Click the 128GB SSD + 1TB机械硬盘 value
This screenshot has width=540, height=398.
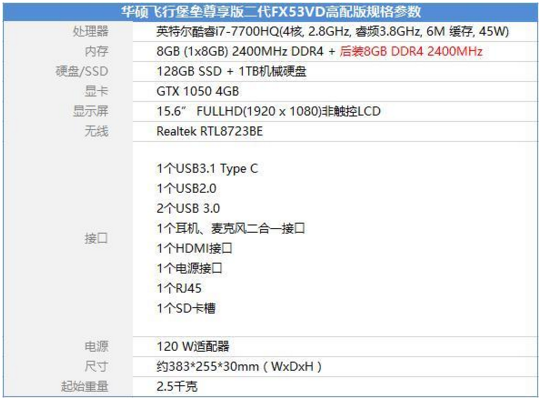(231, 71)
